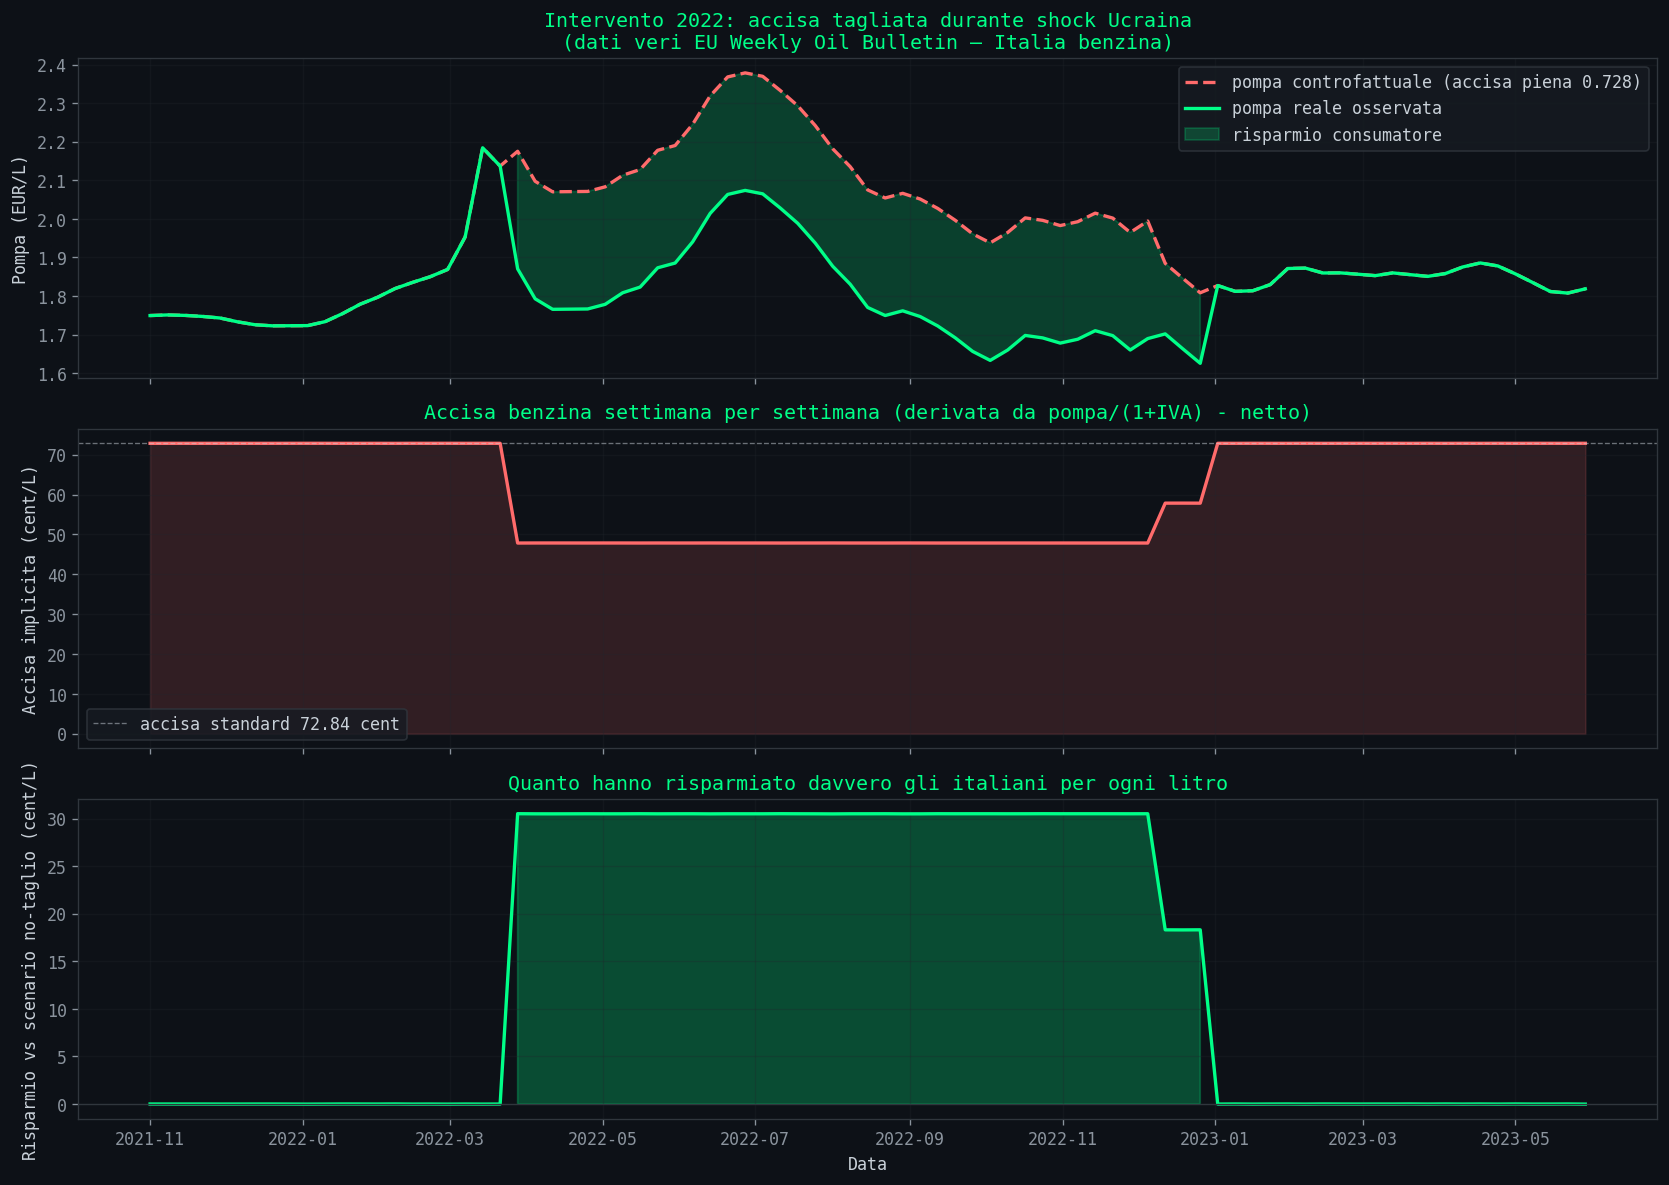Click the 'Risparmio vs scenario no-taglio' axis label
This screenshot has width=1669, height=1185.
[29, 960]
